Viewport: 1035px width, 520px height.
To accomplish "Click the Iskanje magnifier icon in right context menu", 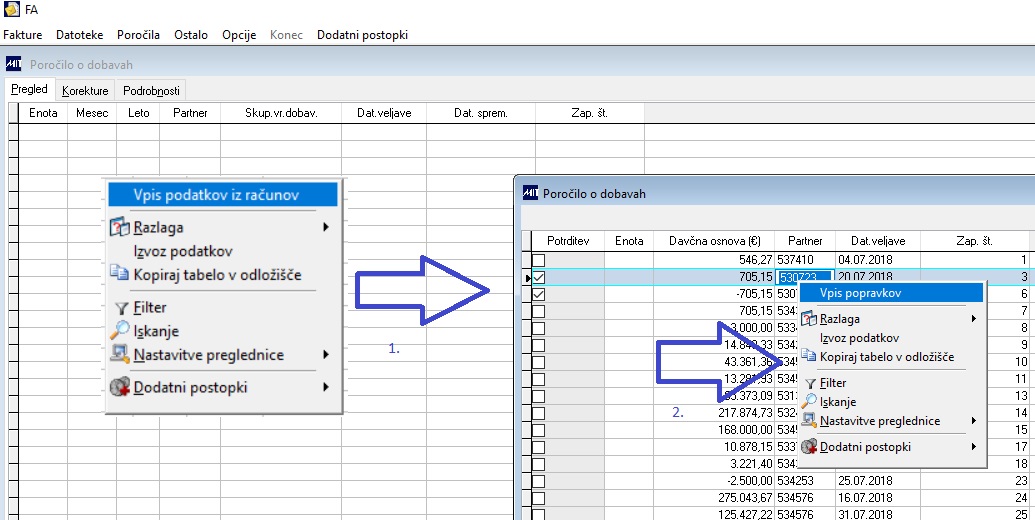I will [809, 401].
